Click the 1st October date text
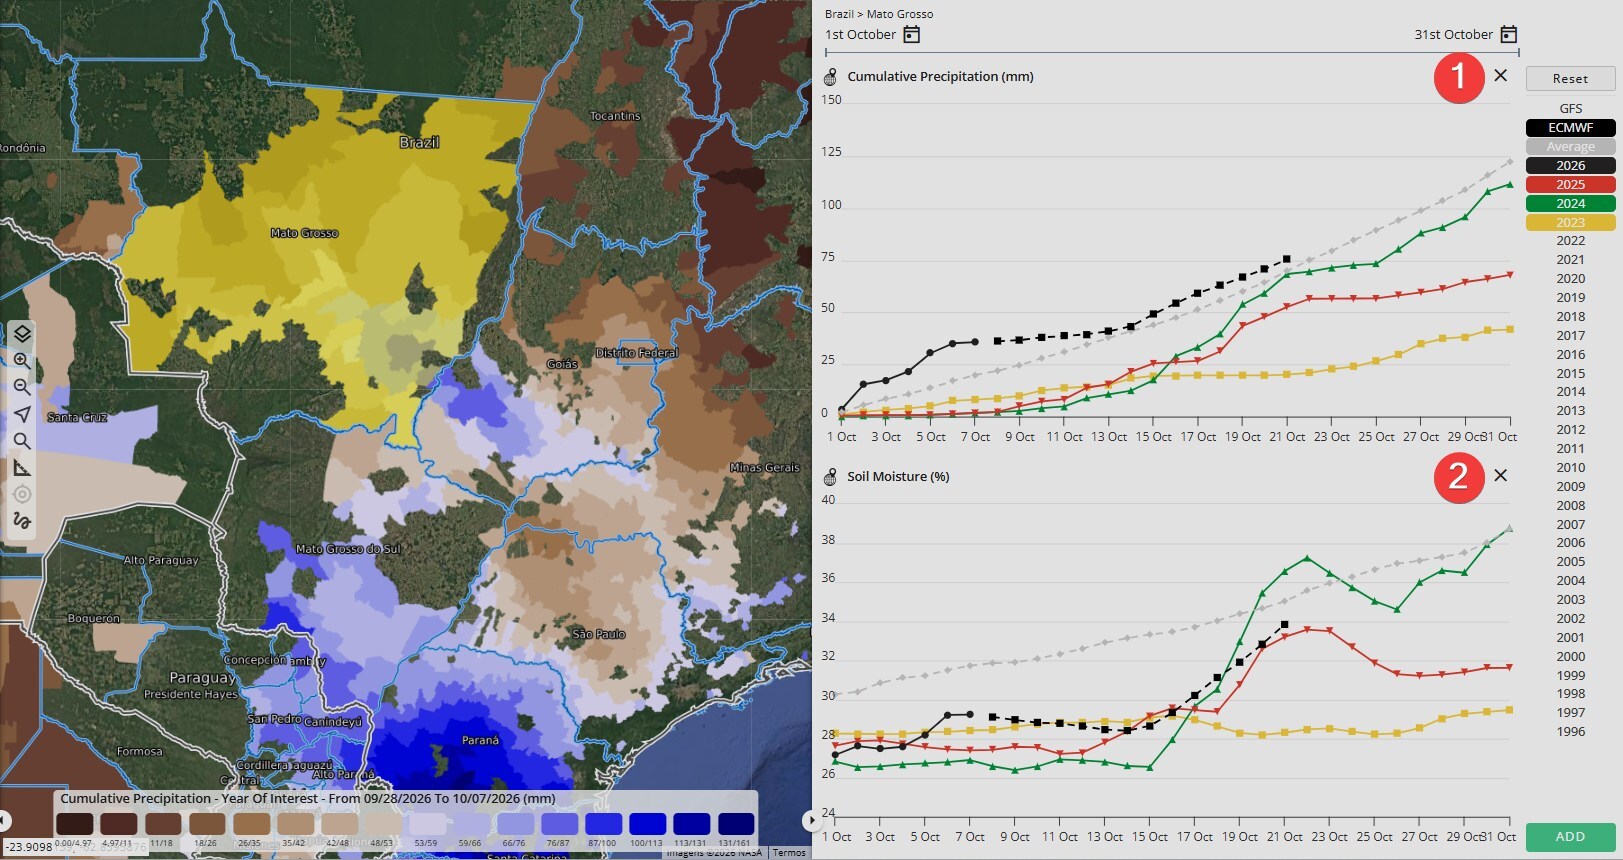Screen dimensions: 1623x860 tap(860, 35)
